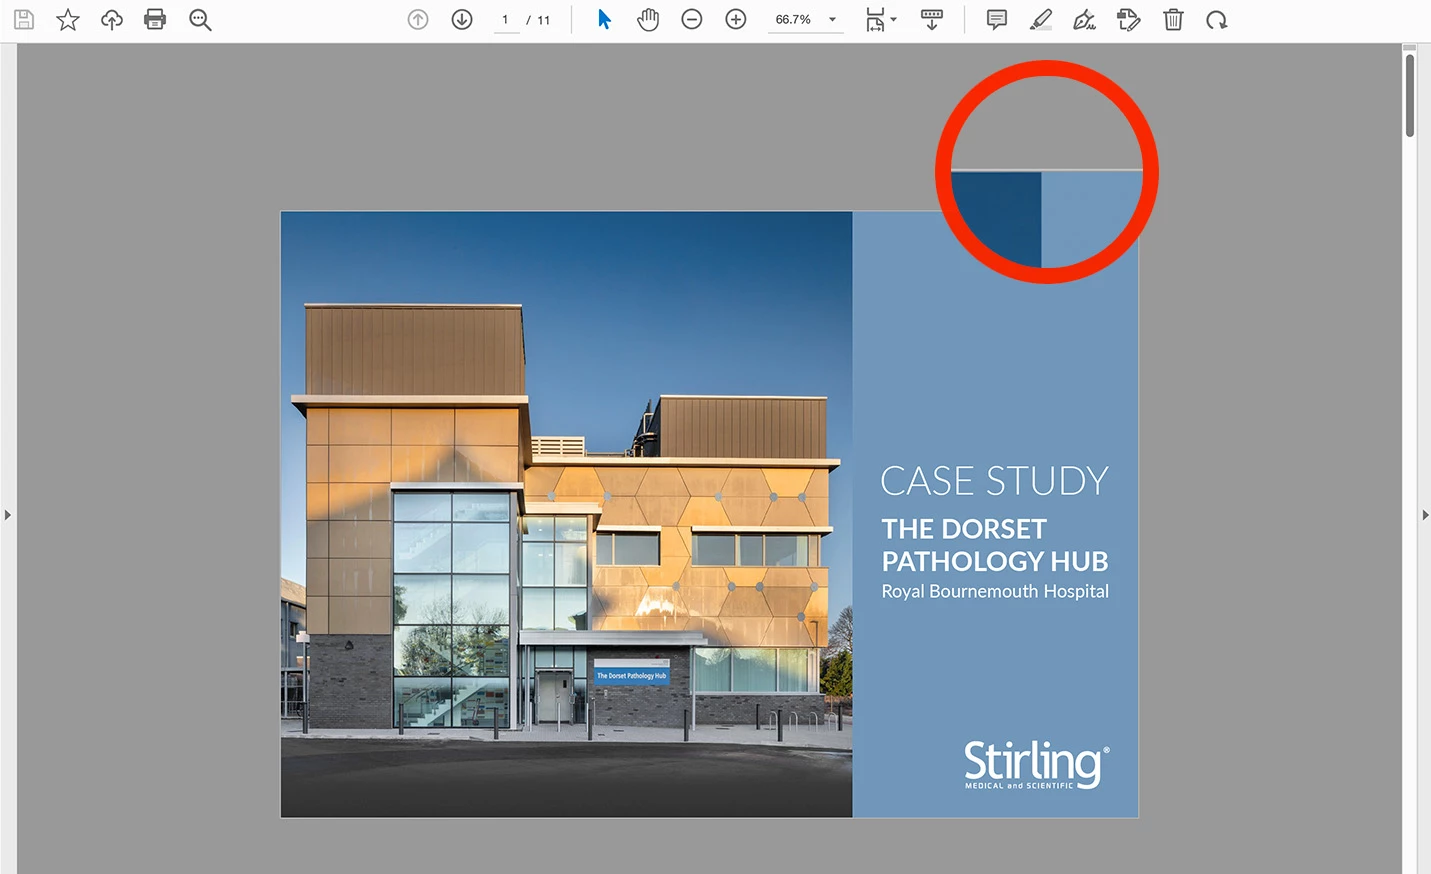Viewport: 1431px width, 874px height.
Task: Choose the selection arrow tool
Action: (x=604, y=20)
